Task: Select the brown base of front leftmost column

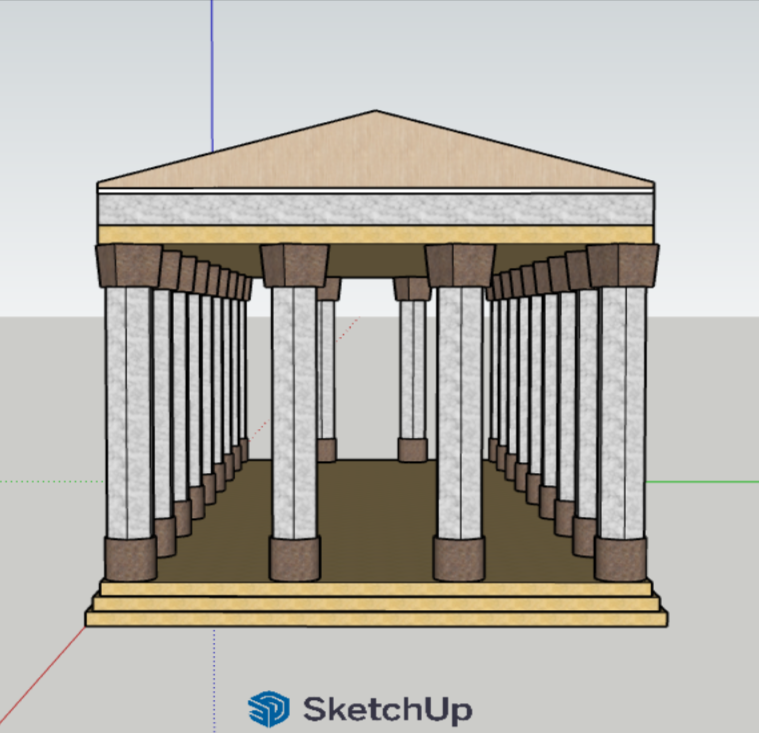Action: (x=130, y=558)
